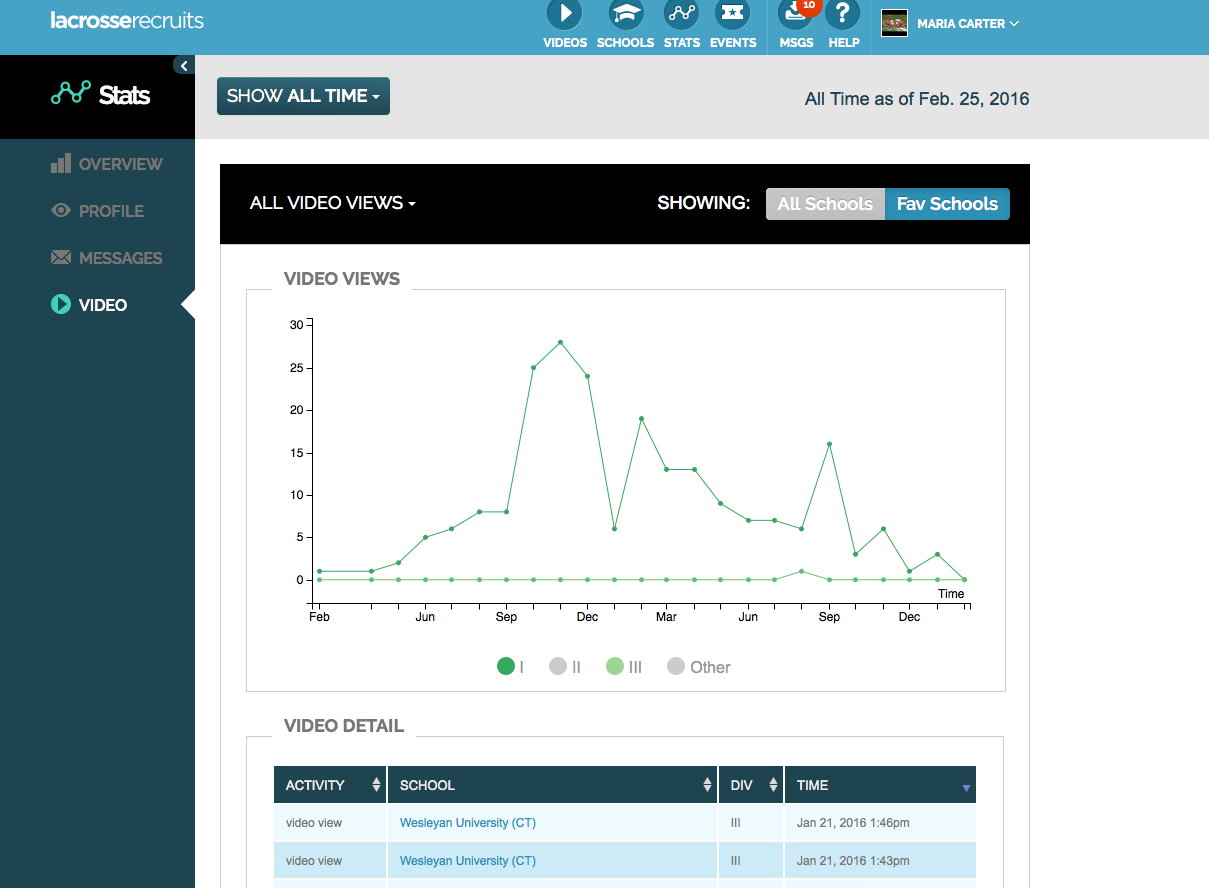Open the Show All Time dropdown
The image size is (1209, 888).
[x=303, y=96]
